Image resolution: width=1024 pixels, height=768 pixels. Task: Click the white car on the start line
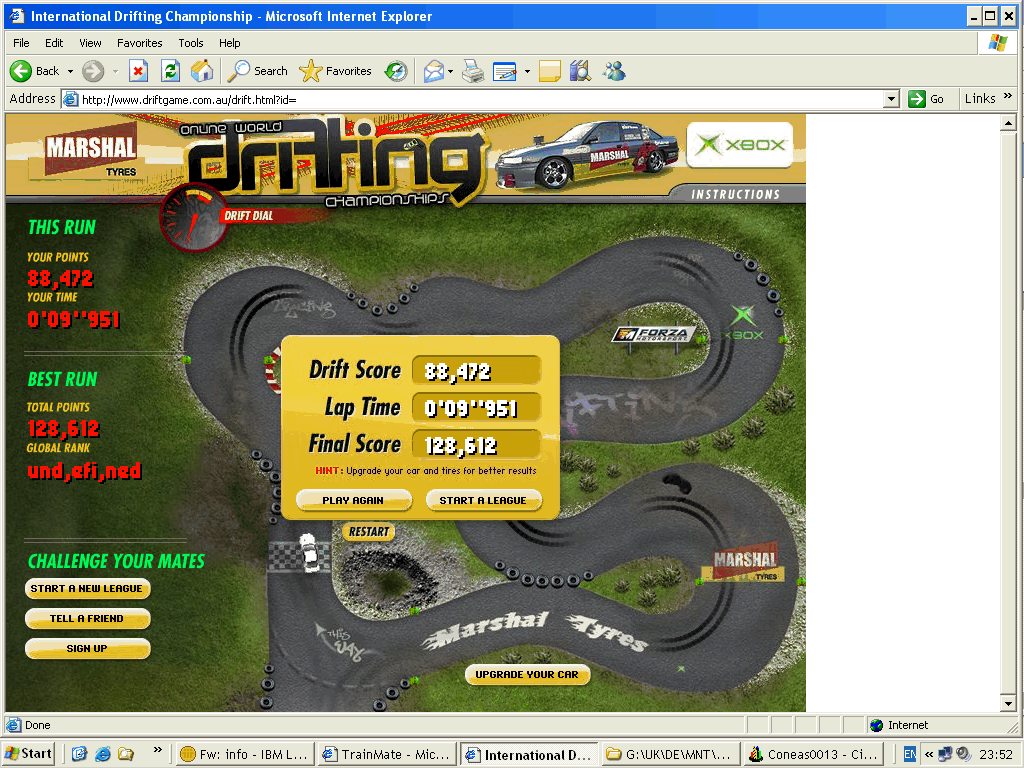pyautogui.click(x=308, y=552)
